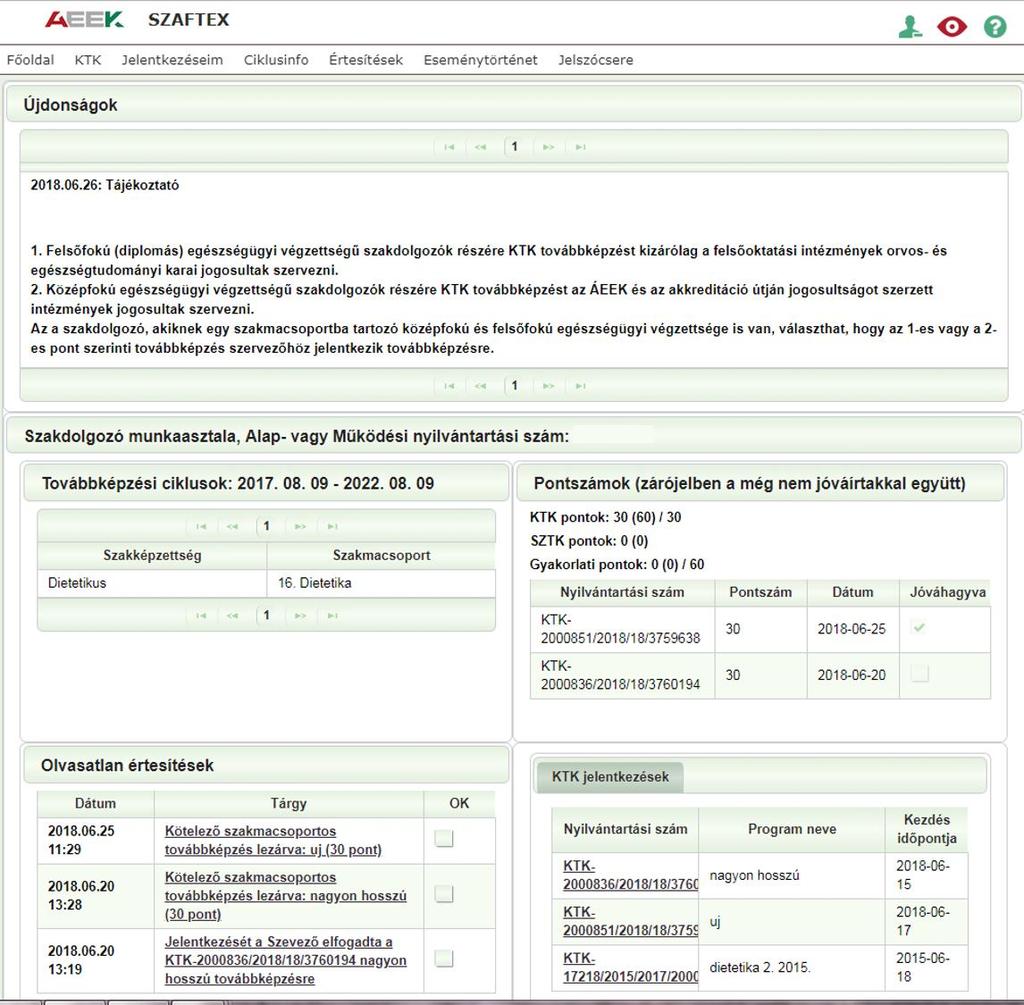
Task: Click previous-page arrow in bottom Újdonságok pager
Action: tap(481, 386)
